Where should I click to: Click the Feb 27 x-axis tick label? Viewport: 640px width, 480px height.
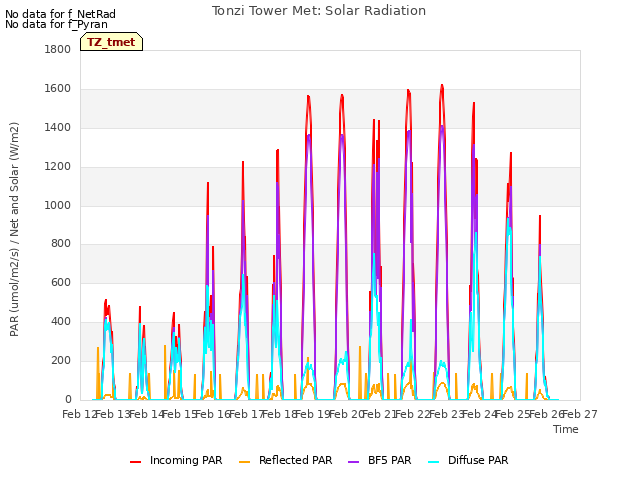580,415
